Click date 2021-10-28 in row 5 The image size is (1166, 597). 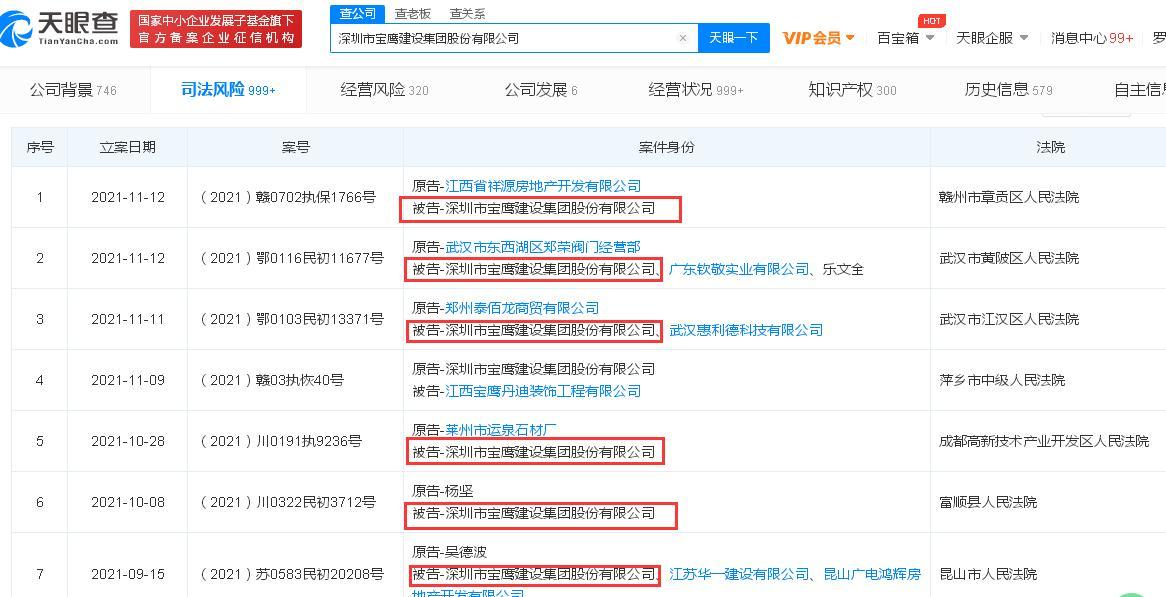(x=128, y=442)
